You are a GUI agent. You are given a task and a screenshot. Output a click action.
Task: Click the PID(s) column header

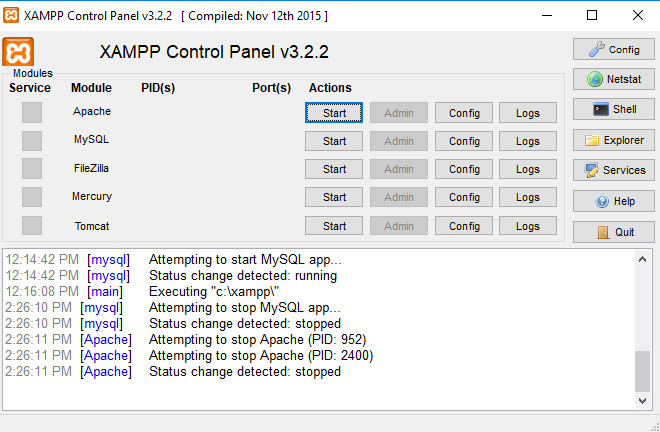[158, 88]
